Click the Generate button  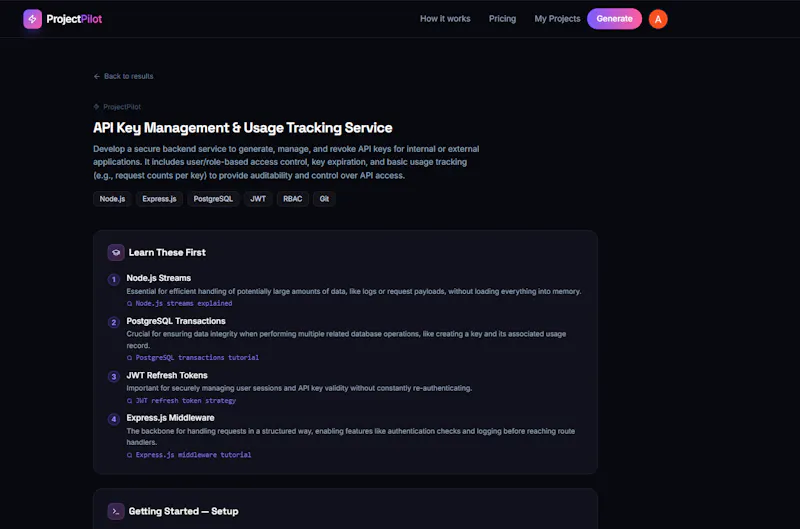(x=614, y=19)
